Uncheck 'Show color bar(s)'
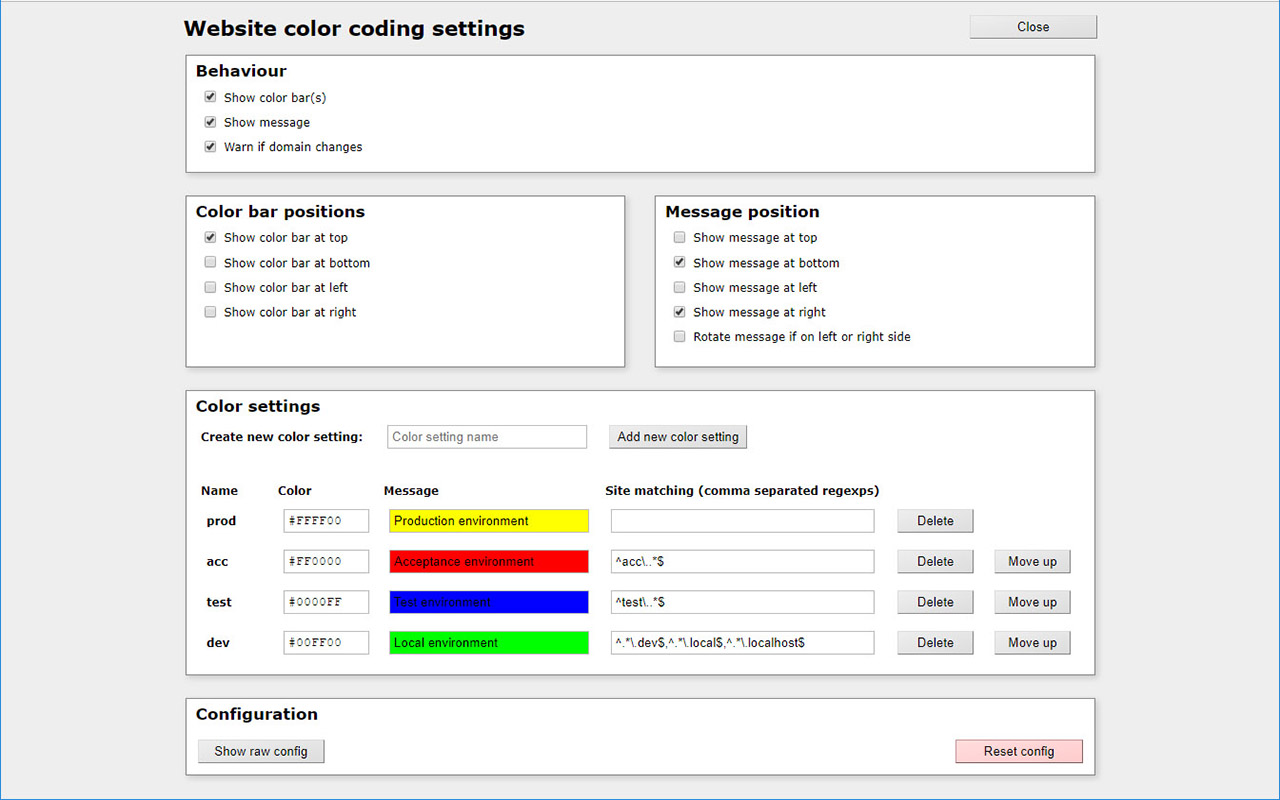The height and width of the screenshot is (800, 1280). pyautogui.click(x=210, y=97)
